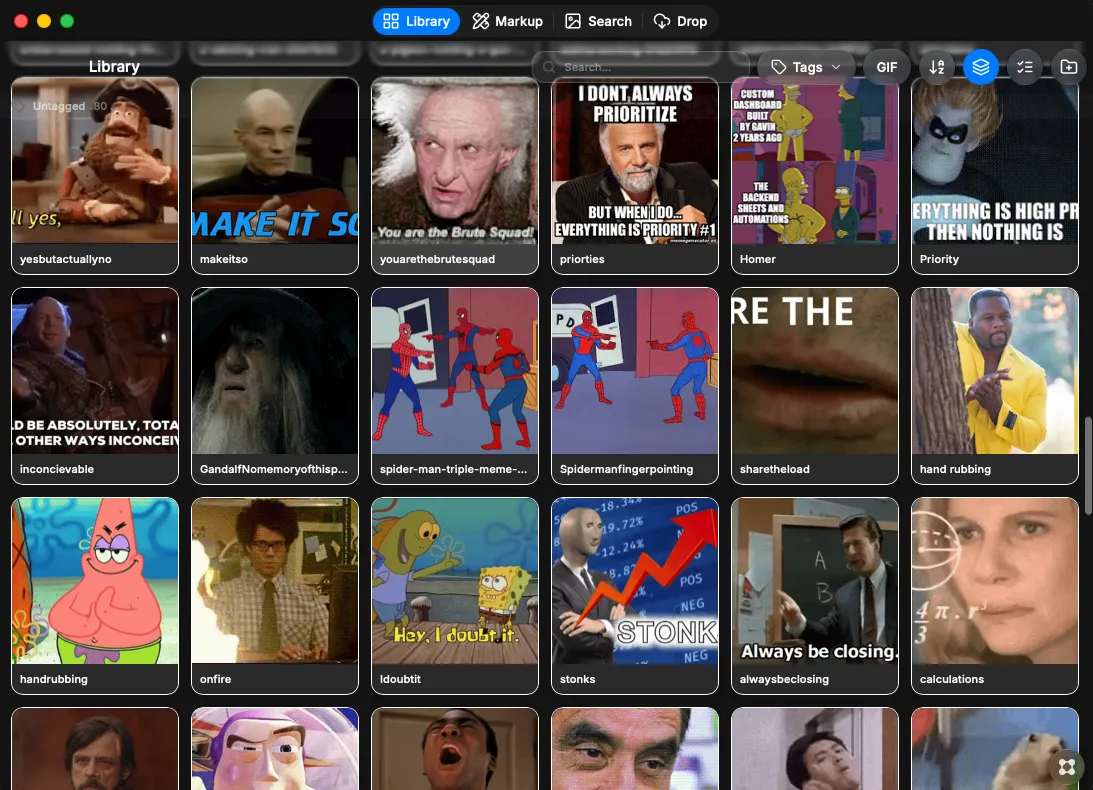This screenshot has width=1093, height=790.
Task: Click the yellow minimize window button
Action: pyautogui.click(x=44, y=21)
